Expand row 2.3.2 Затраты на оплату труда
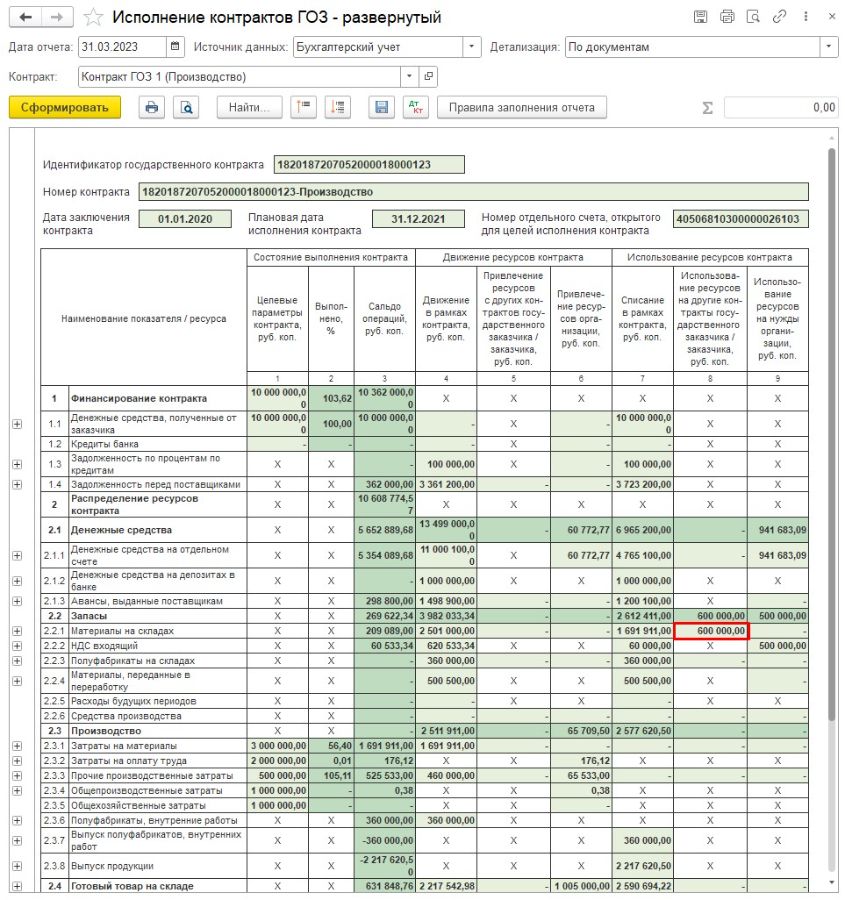845x900 pixels. pyautogui.click(x=17, y=761)
